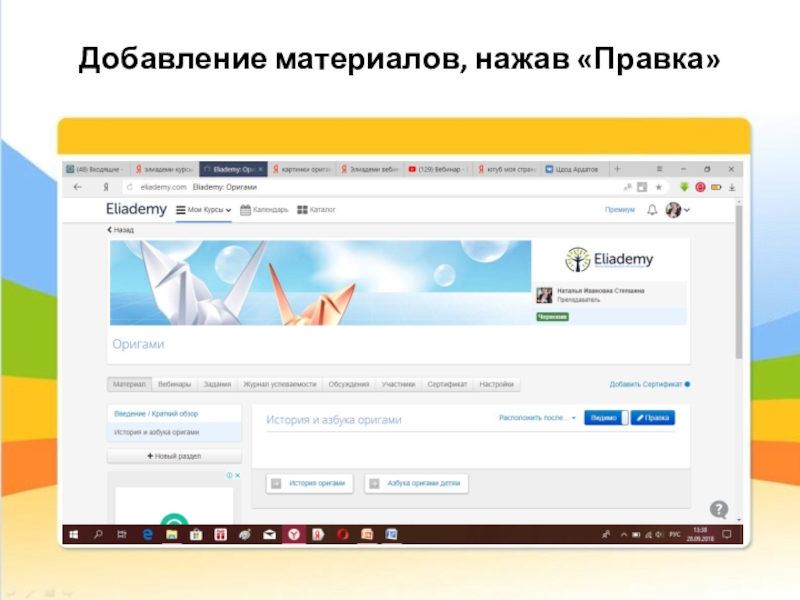
Task: Click the origami banner image
Action: point(320,283)
